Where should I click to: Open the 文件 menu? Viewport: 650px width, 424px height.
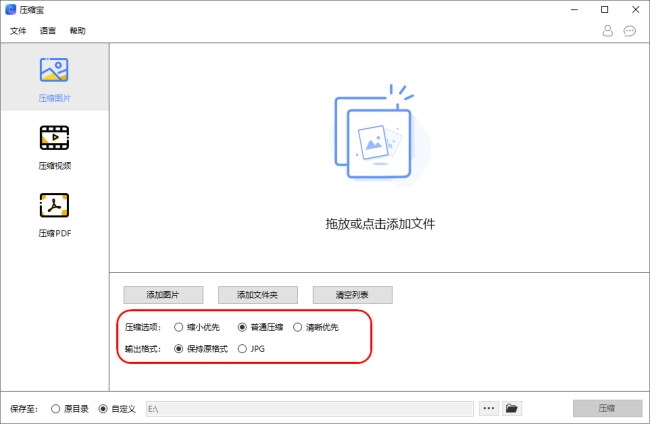[x=18, y=31]
